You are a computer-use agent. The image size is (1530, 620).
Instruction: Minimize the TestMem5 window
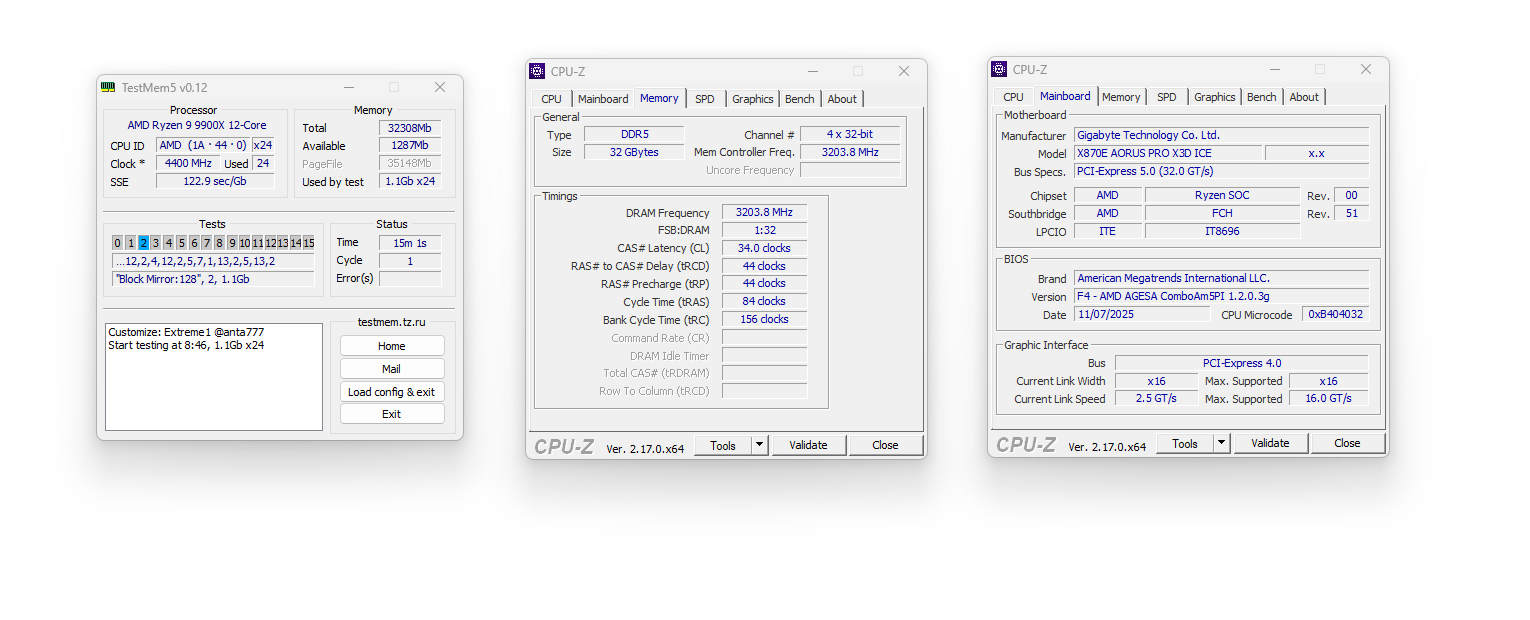[x=347, y=87]
